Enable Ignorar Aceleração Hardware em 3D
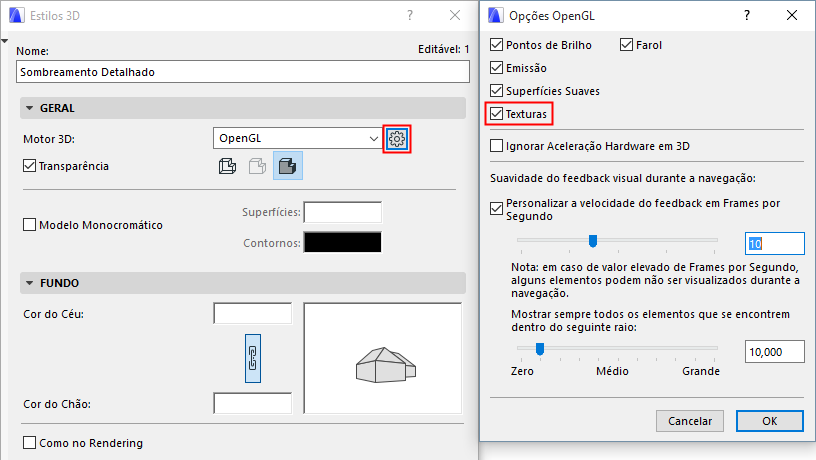 click(x=497, y=146)
